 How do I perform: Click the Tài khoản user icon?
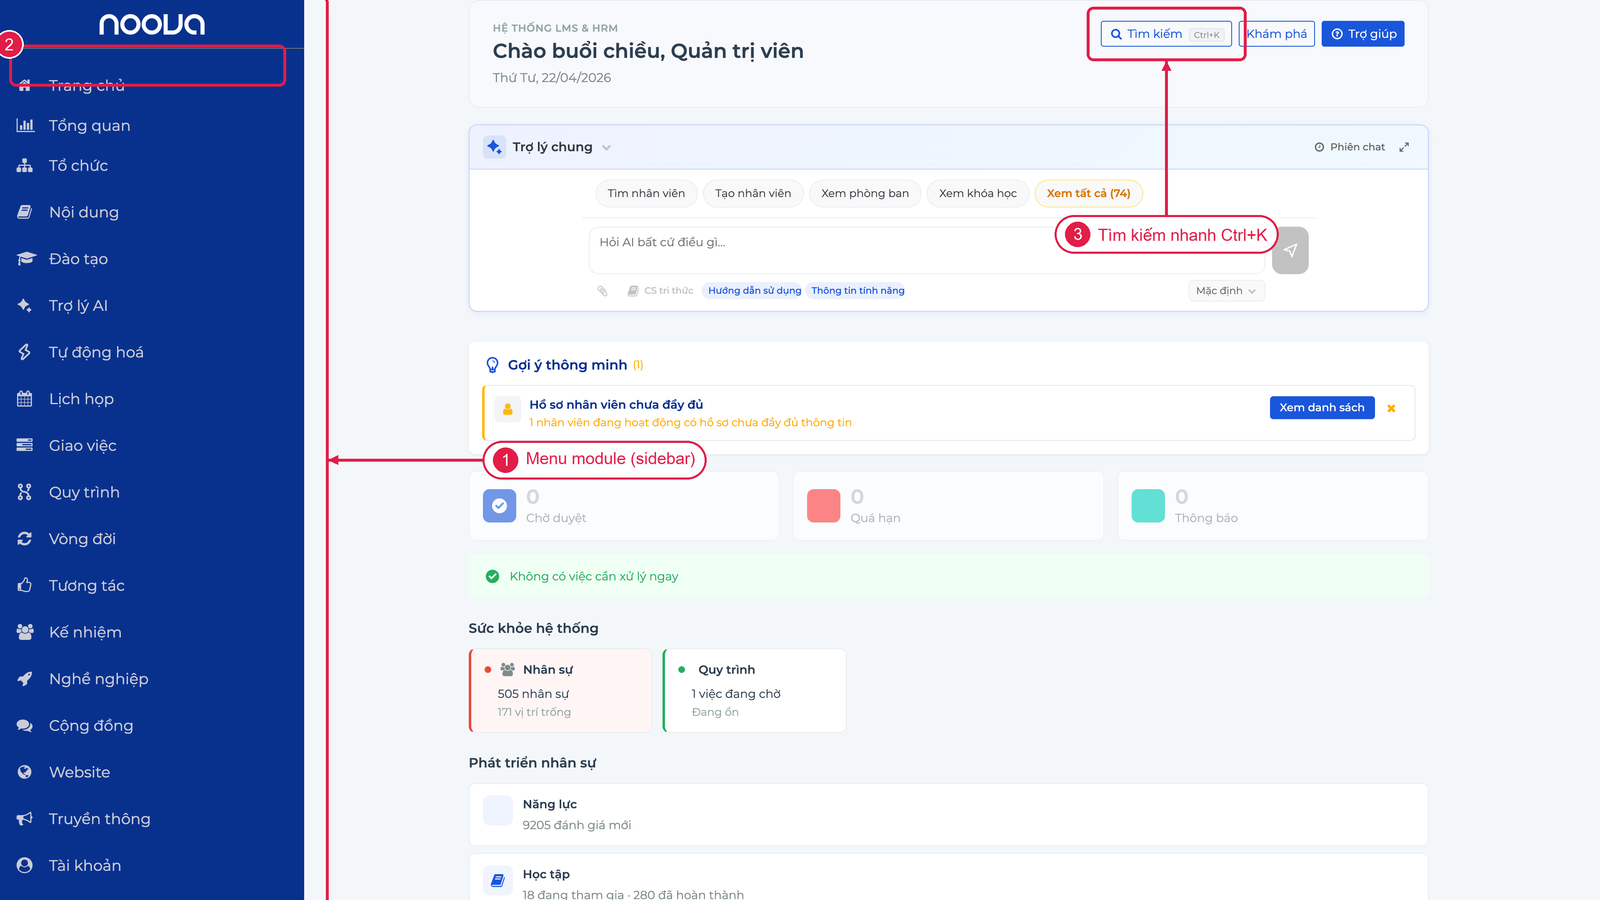(x=25, y=865)
